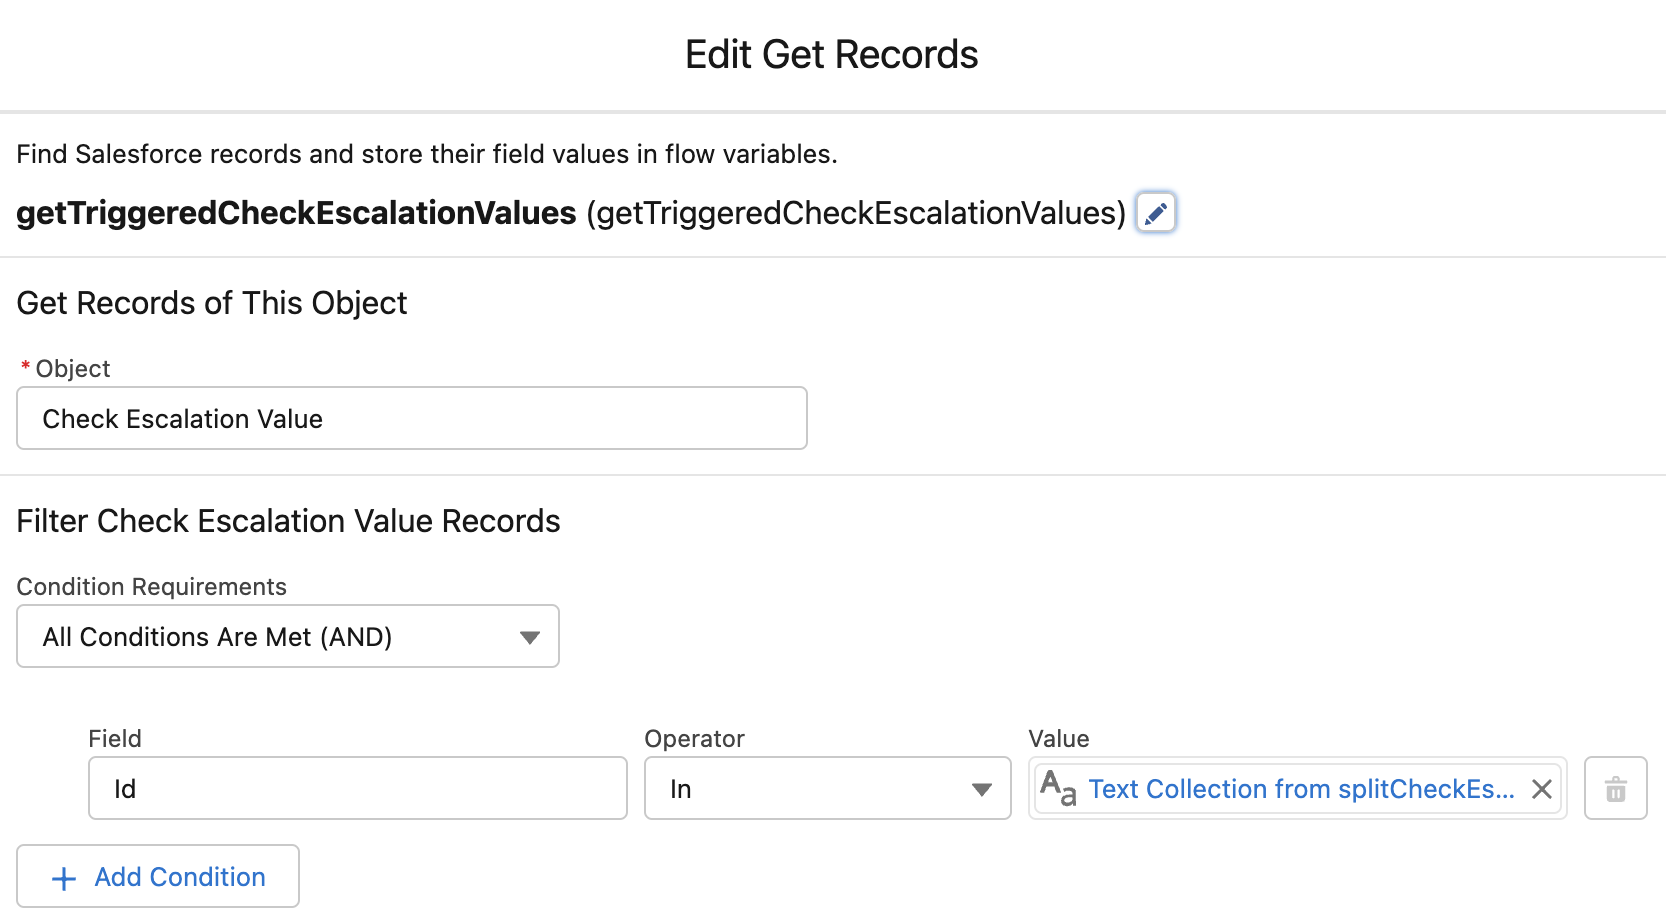
Task: Open the Operator dropdown caret
Action: pyautogui.click(x=981, y=789)
